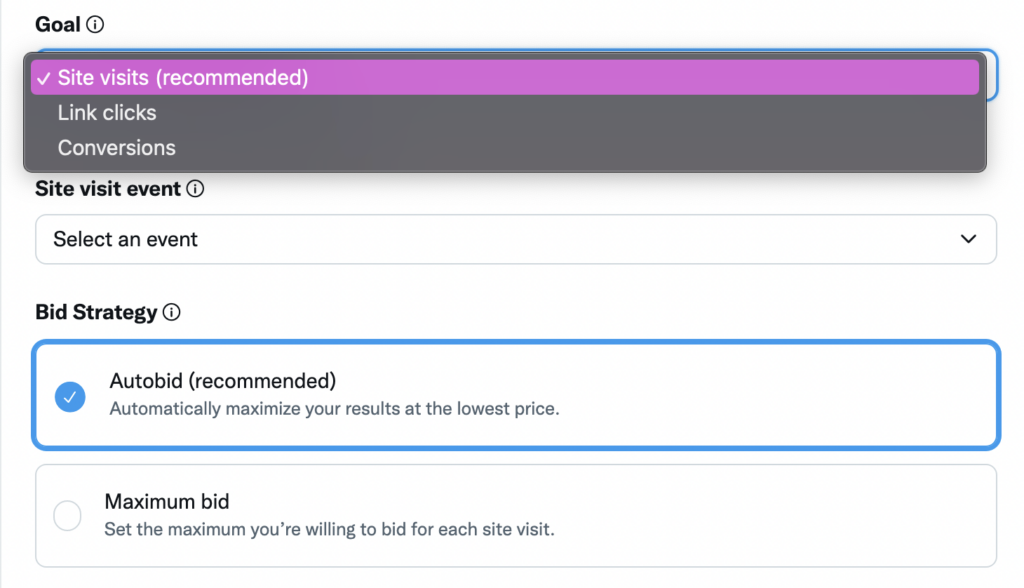Pick Conversions as the campaign goal

116,147
